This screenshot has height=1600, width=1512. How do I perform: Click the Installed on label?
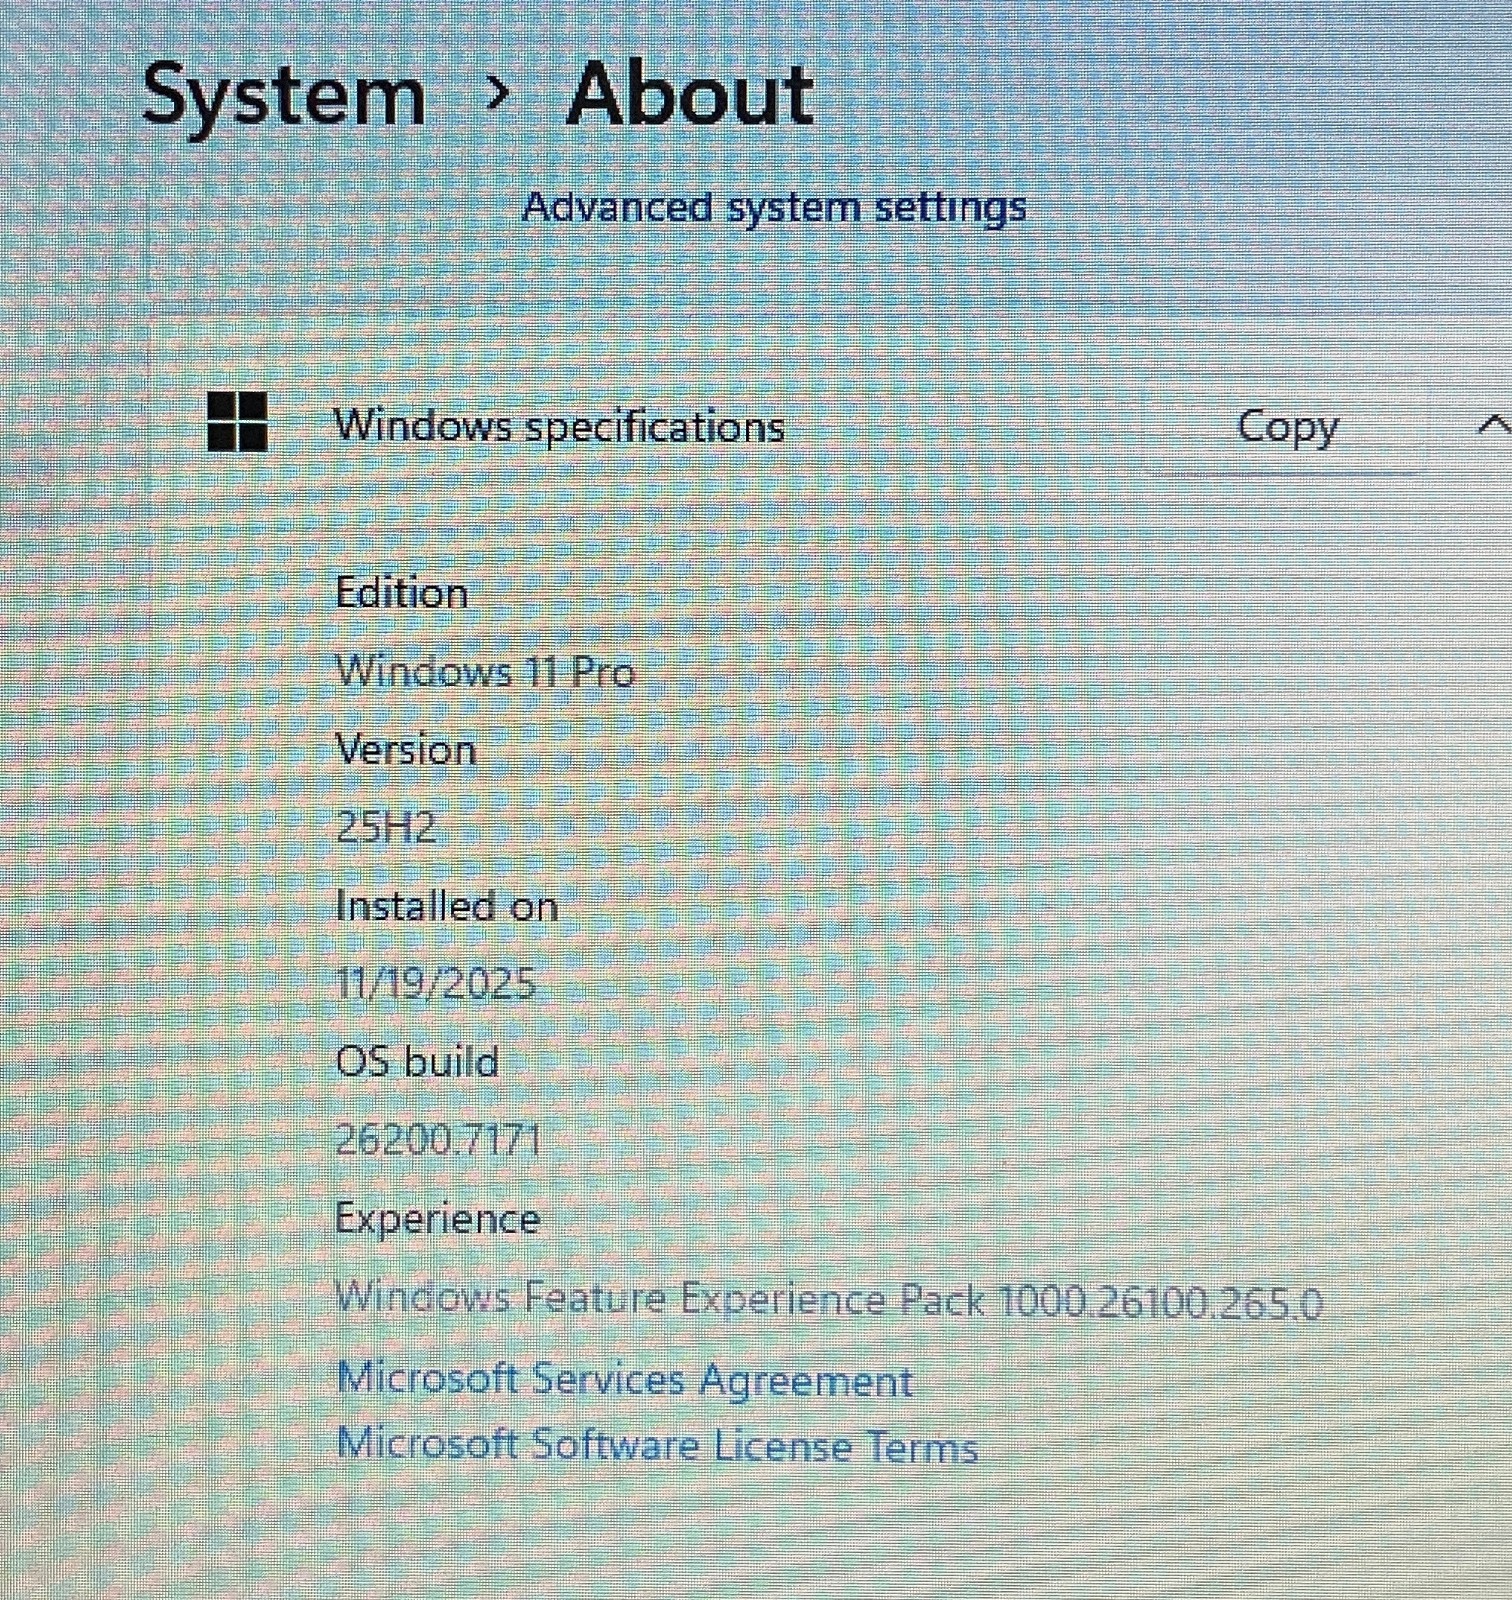pyautogui.click(x=446, y=906)
